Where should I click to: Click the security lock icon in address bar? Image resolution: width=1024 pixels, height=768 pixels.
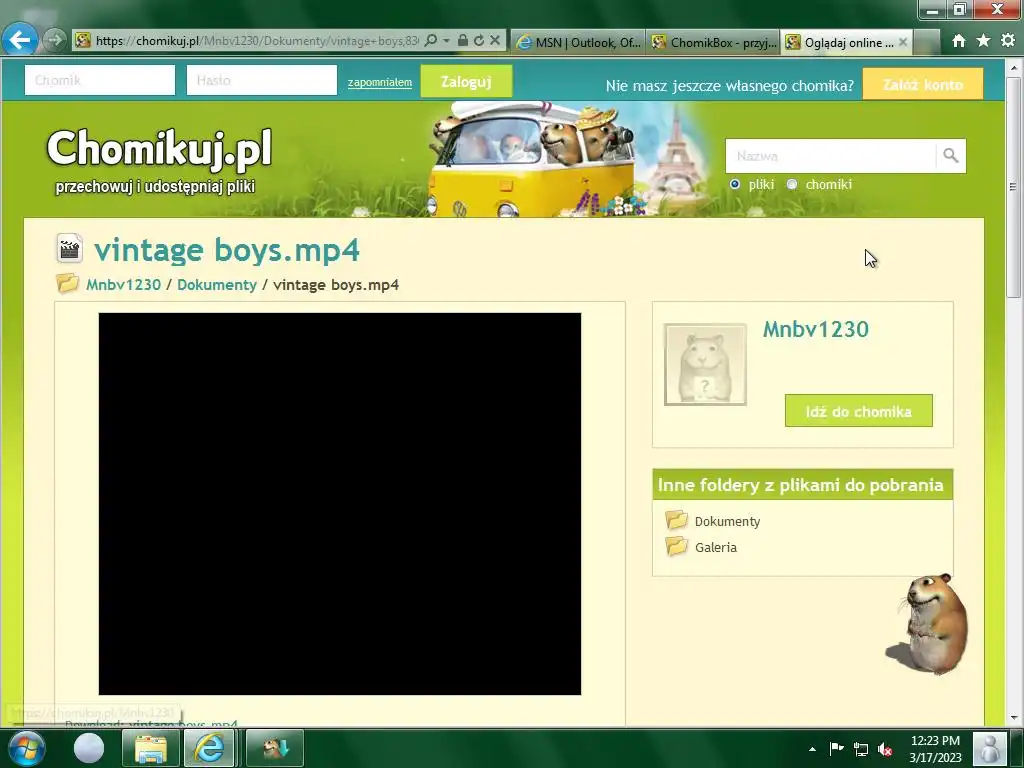462,40
